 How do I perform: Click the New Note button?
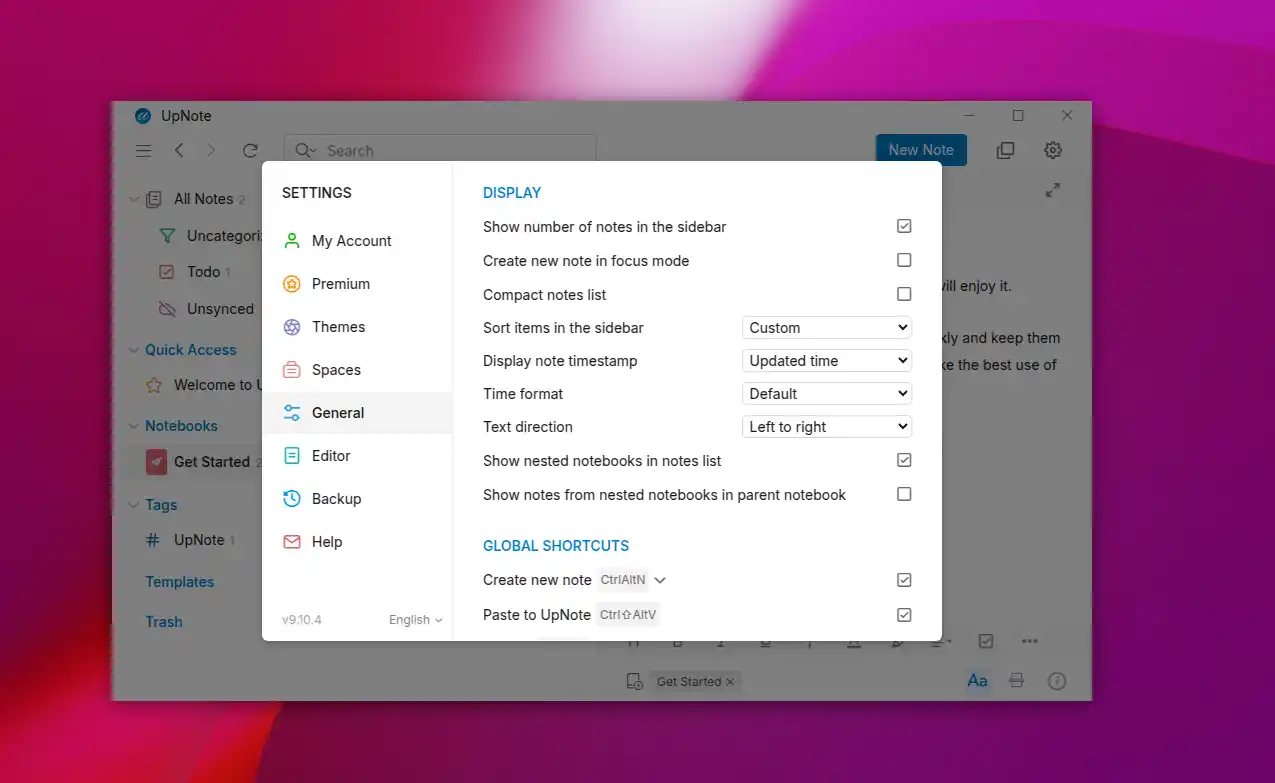921,150
